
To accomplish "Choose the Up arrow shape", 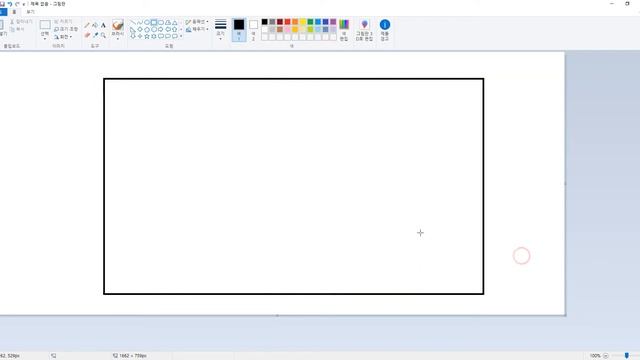I will coord(175,29).
